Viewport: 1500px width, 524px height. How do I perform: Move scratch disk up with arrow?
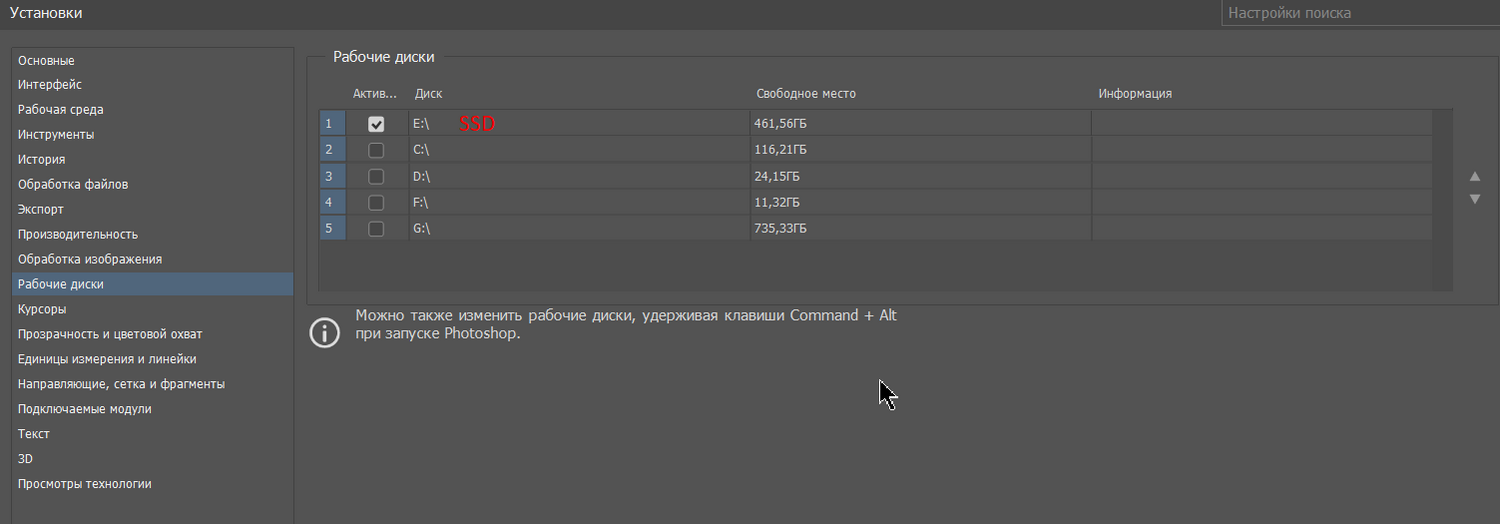pyautogui.click(x=1474, y=176)
